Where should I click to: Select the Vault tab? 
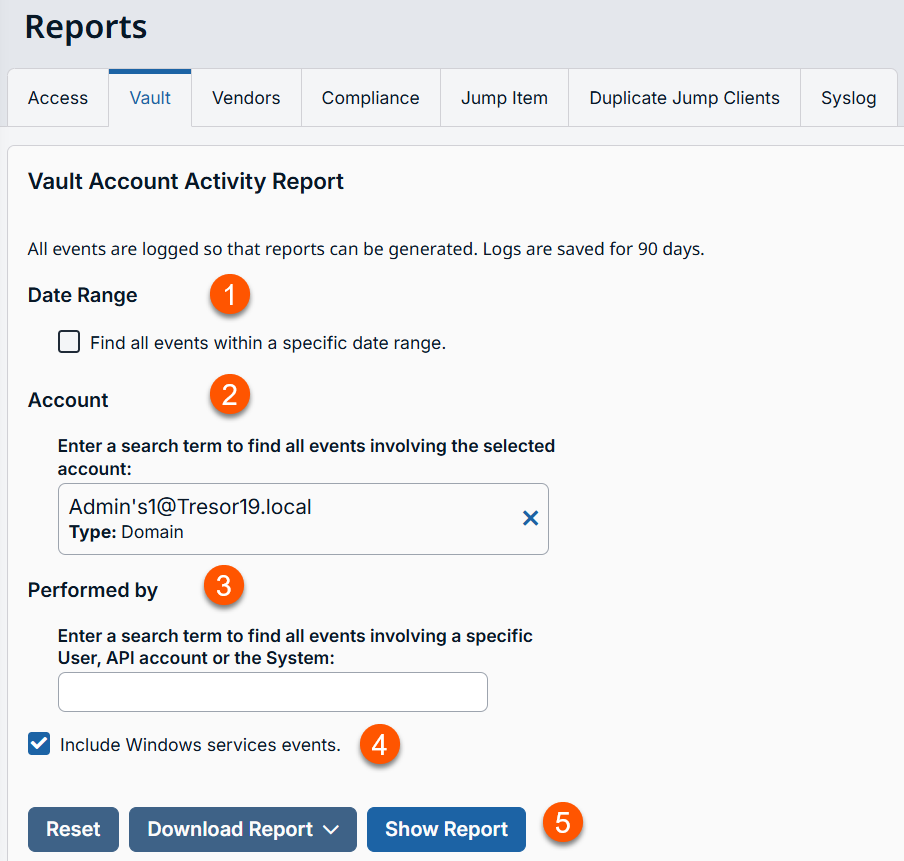(x=150, y=98)
